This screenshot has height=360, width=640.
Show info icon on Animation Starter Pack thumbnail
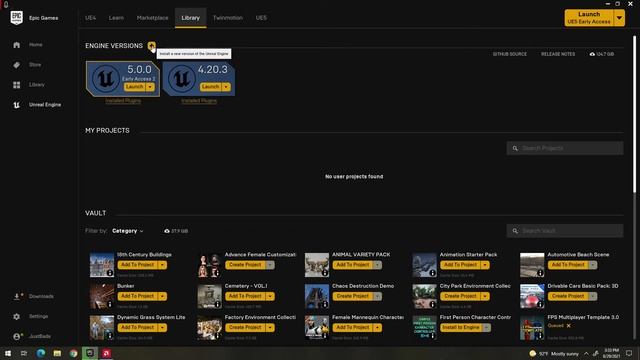(x=432, y=273)
